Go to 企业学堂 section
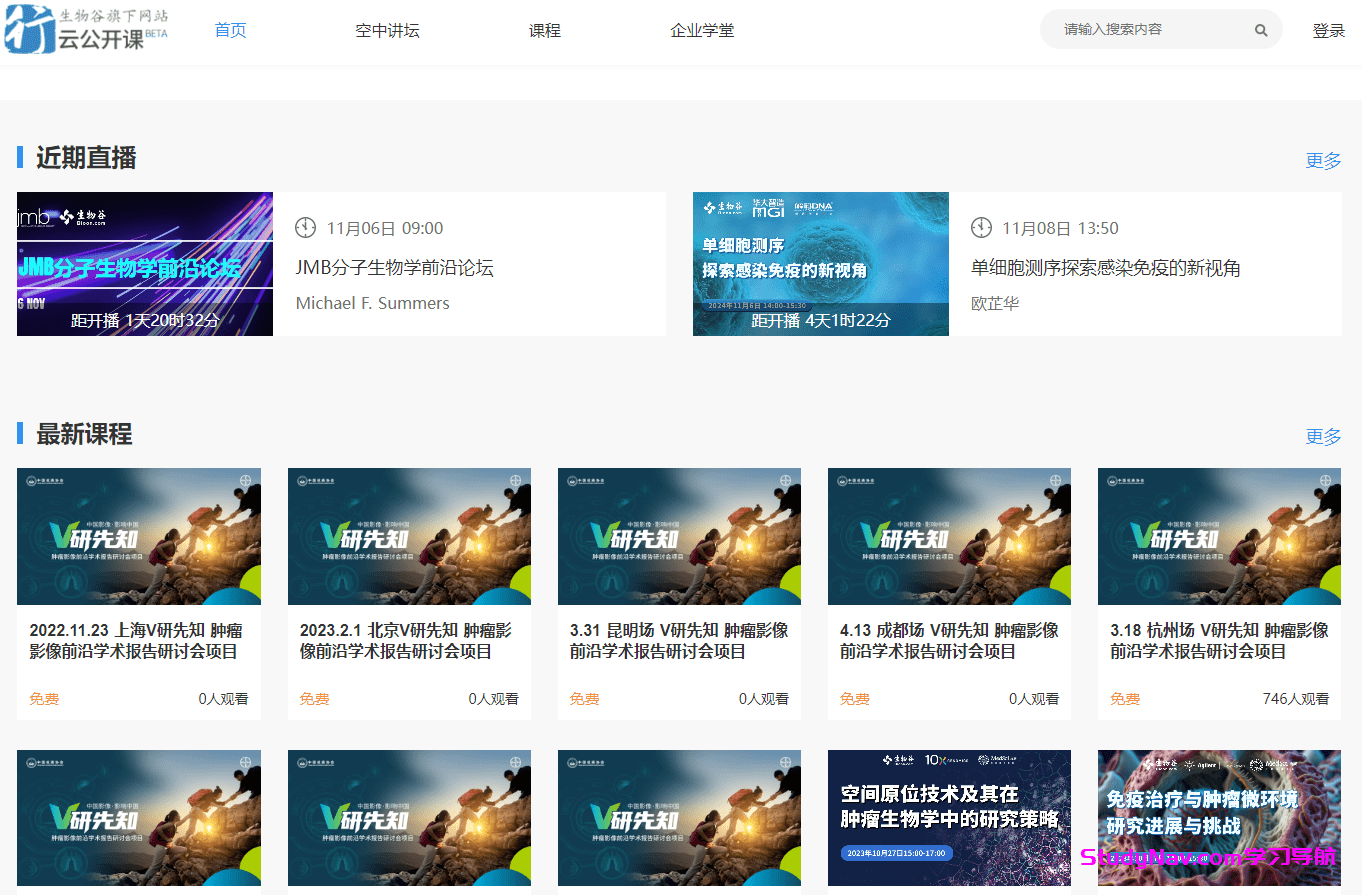This screenshot has width=1362, height=895. click(702, 30)
